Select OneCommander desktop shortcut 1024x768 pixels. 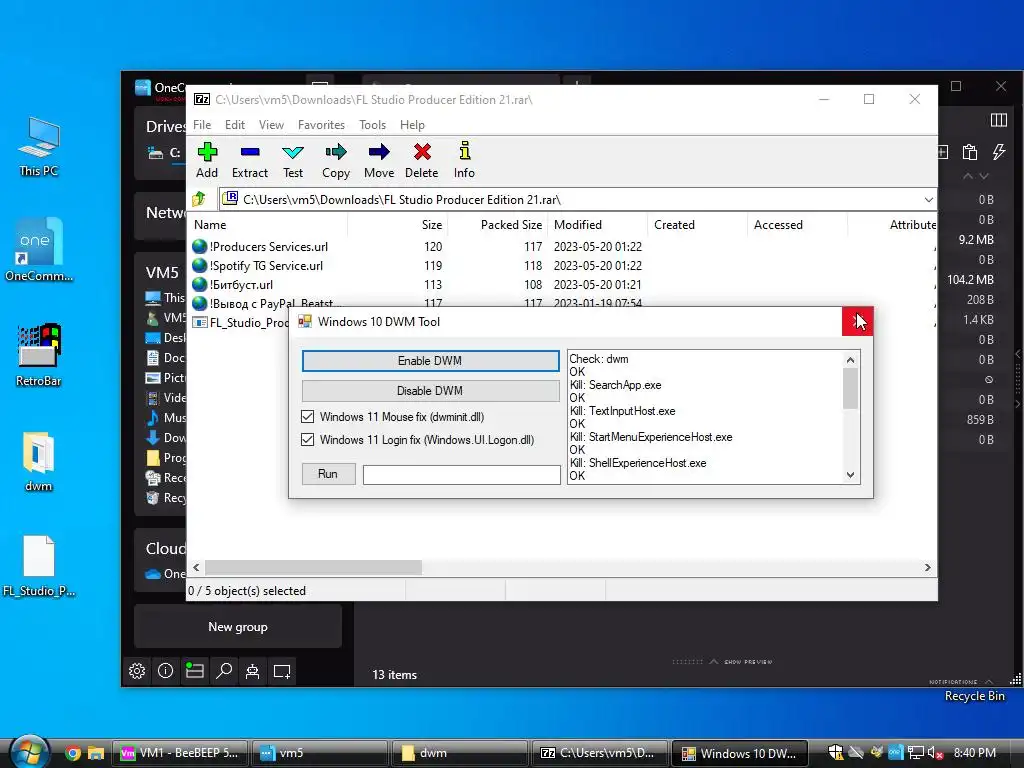click(39, 251)
